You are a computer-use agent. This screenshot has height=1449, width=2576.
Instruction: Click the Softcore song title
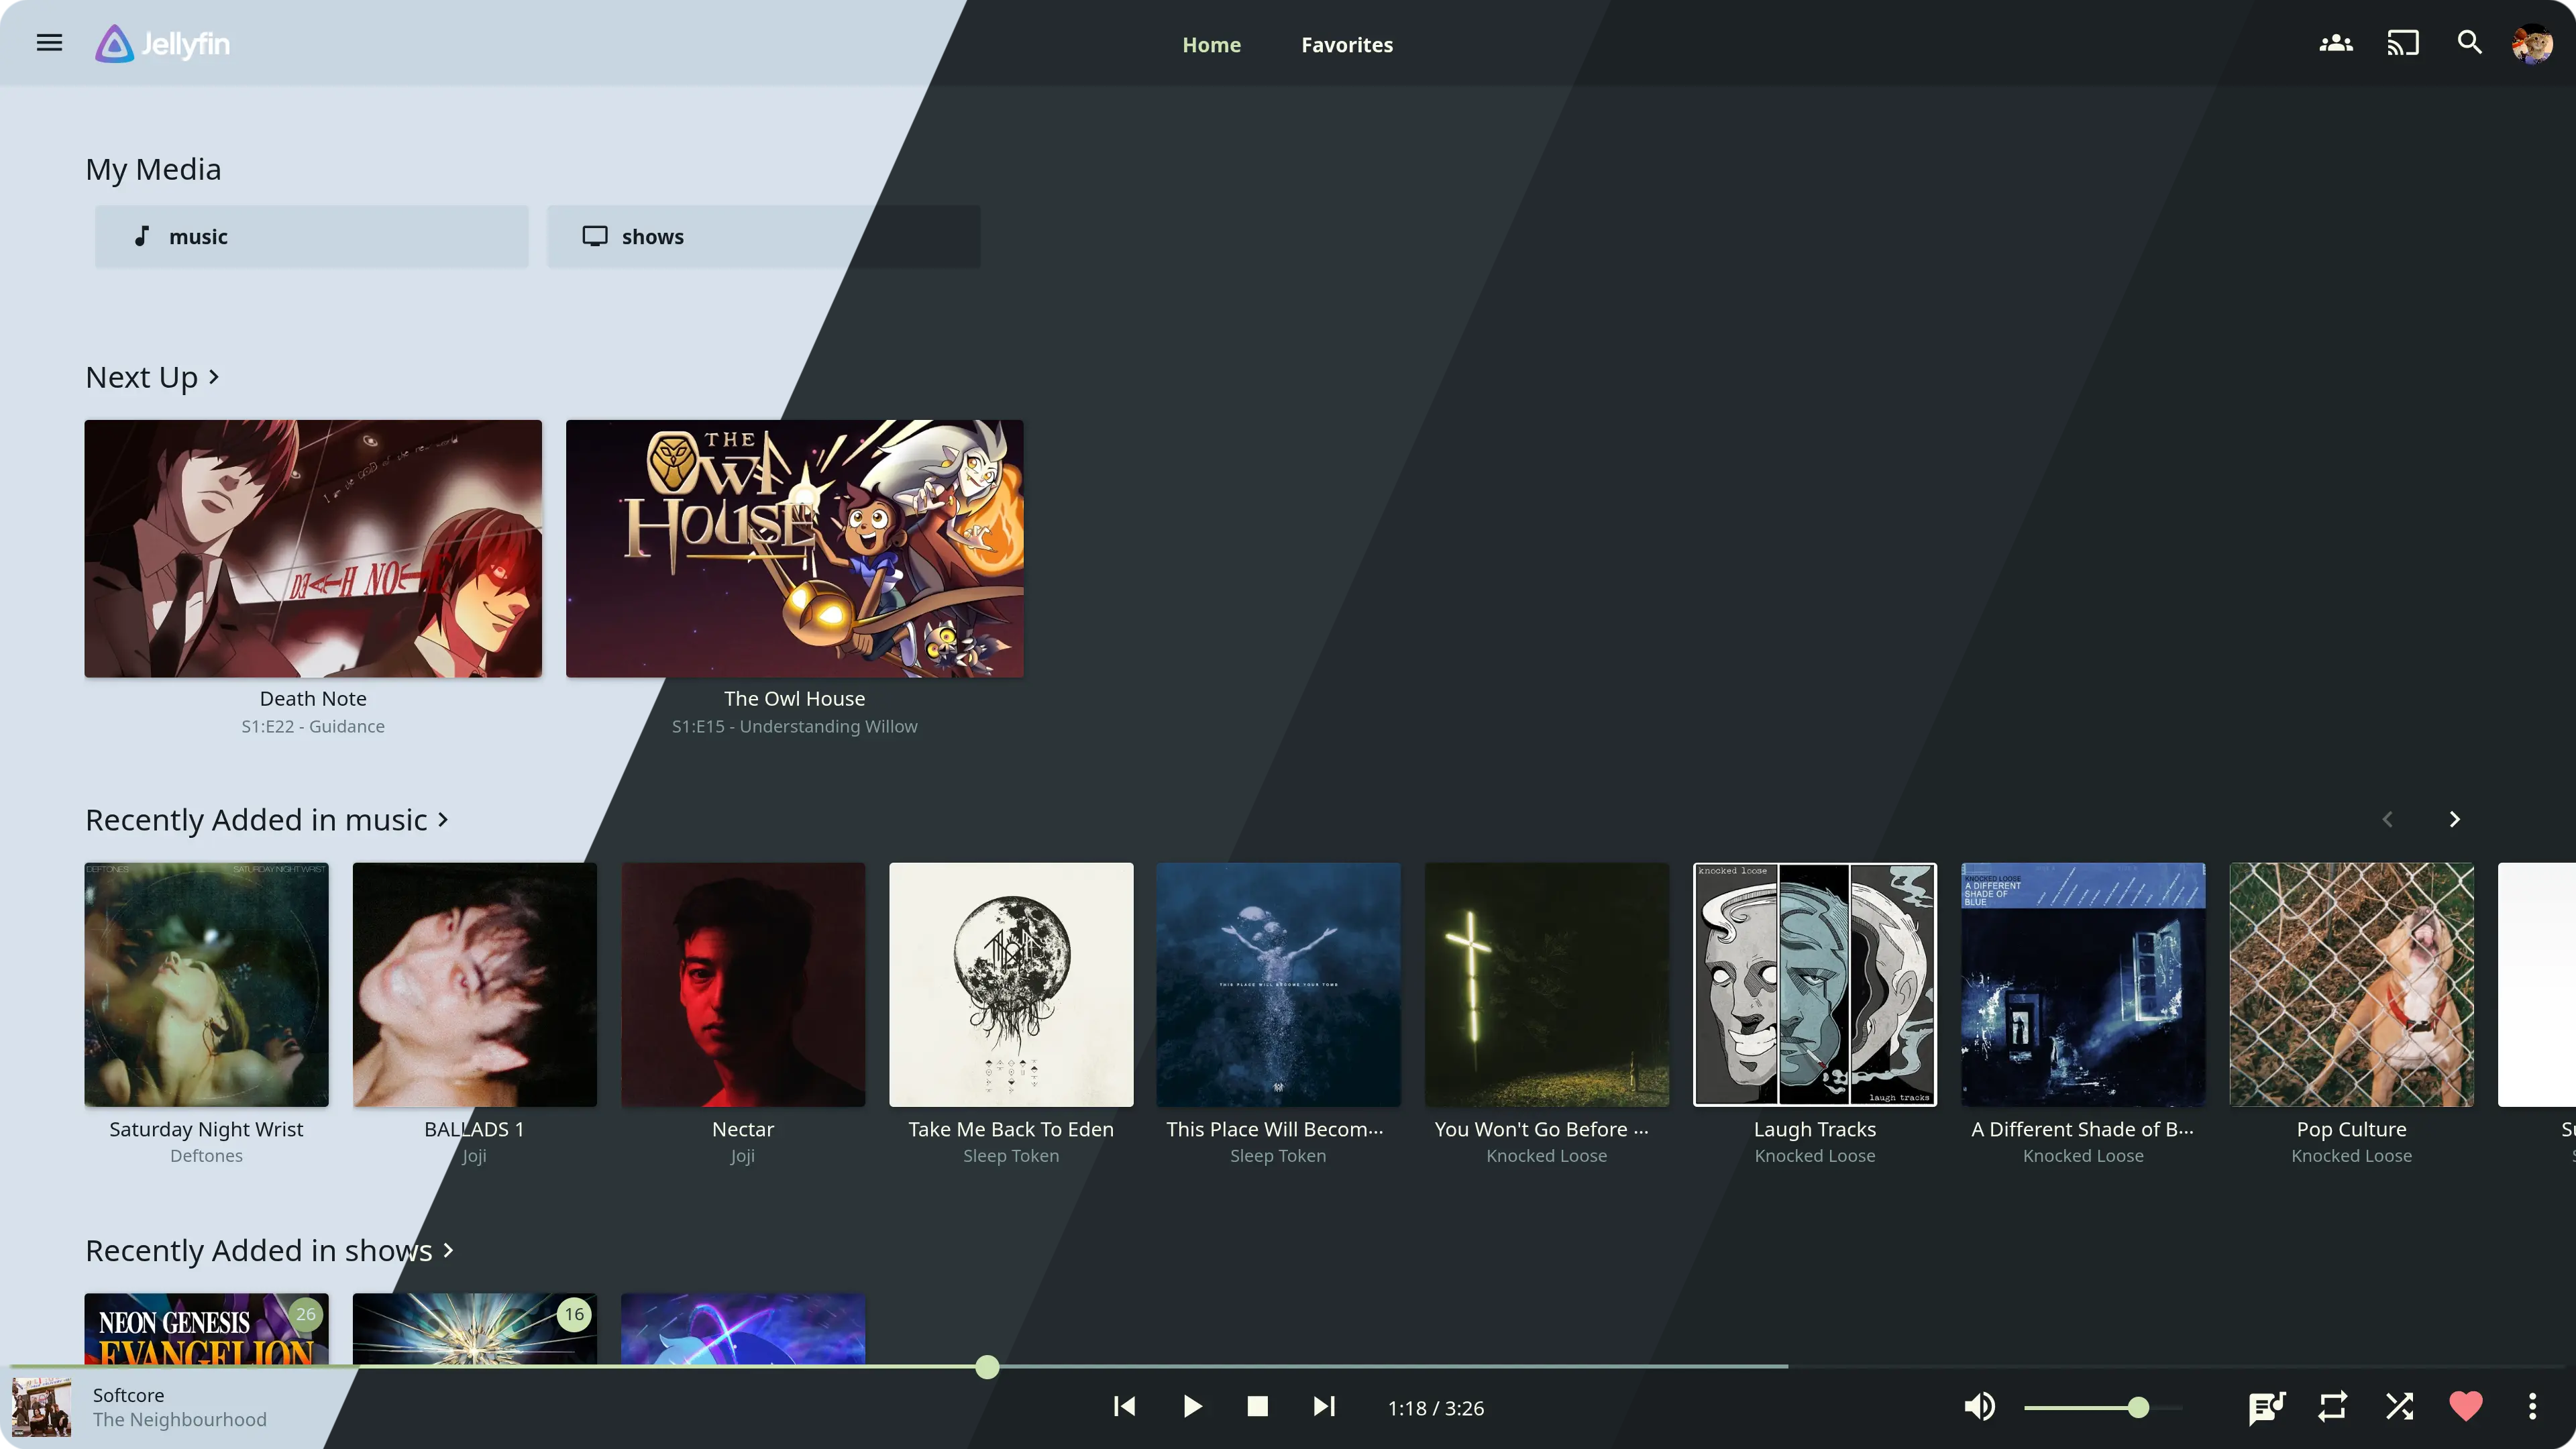click(128, 1396)
